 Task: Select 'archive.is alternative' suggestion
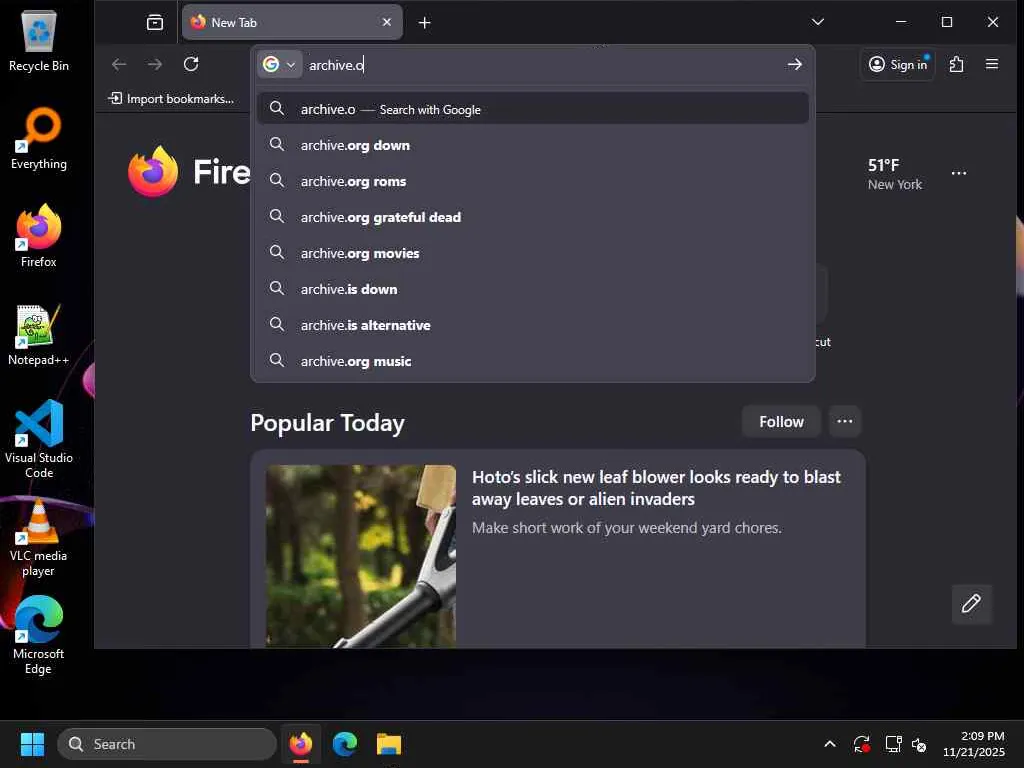point(532,325)
